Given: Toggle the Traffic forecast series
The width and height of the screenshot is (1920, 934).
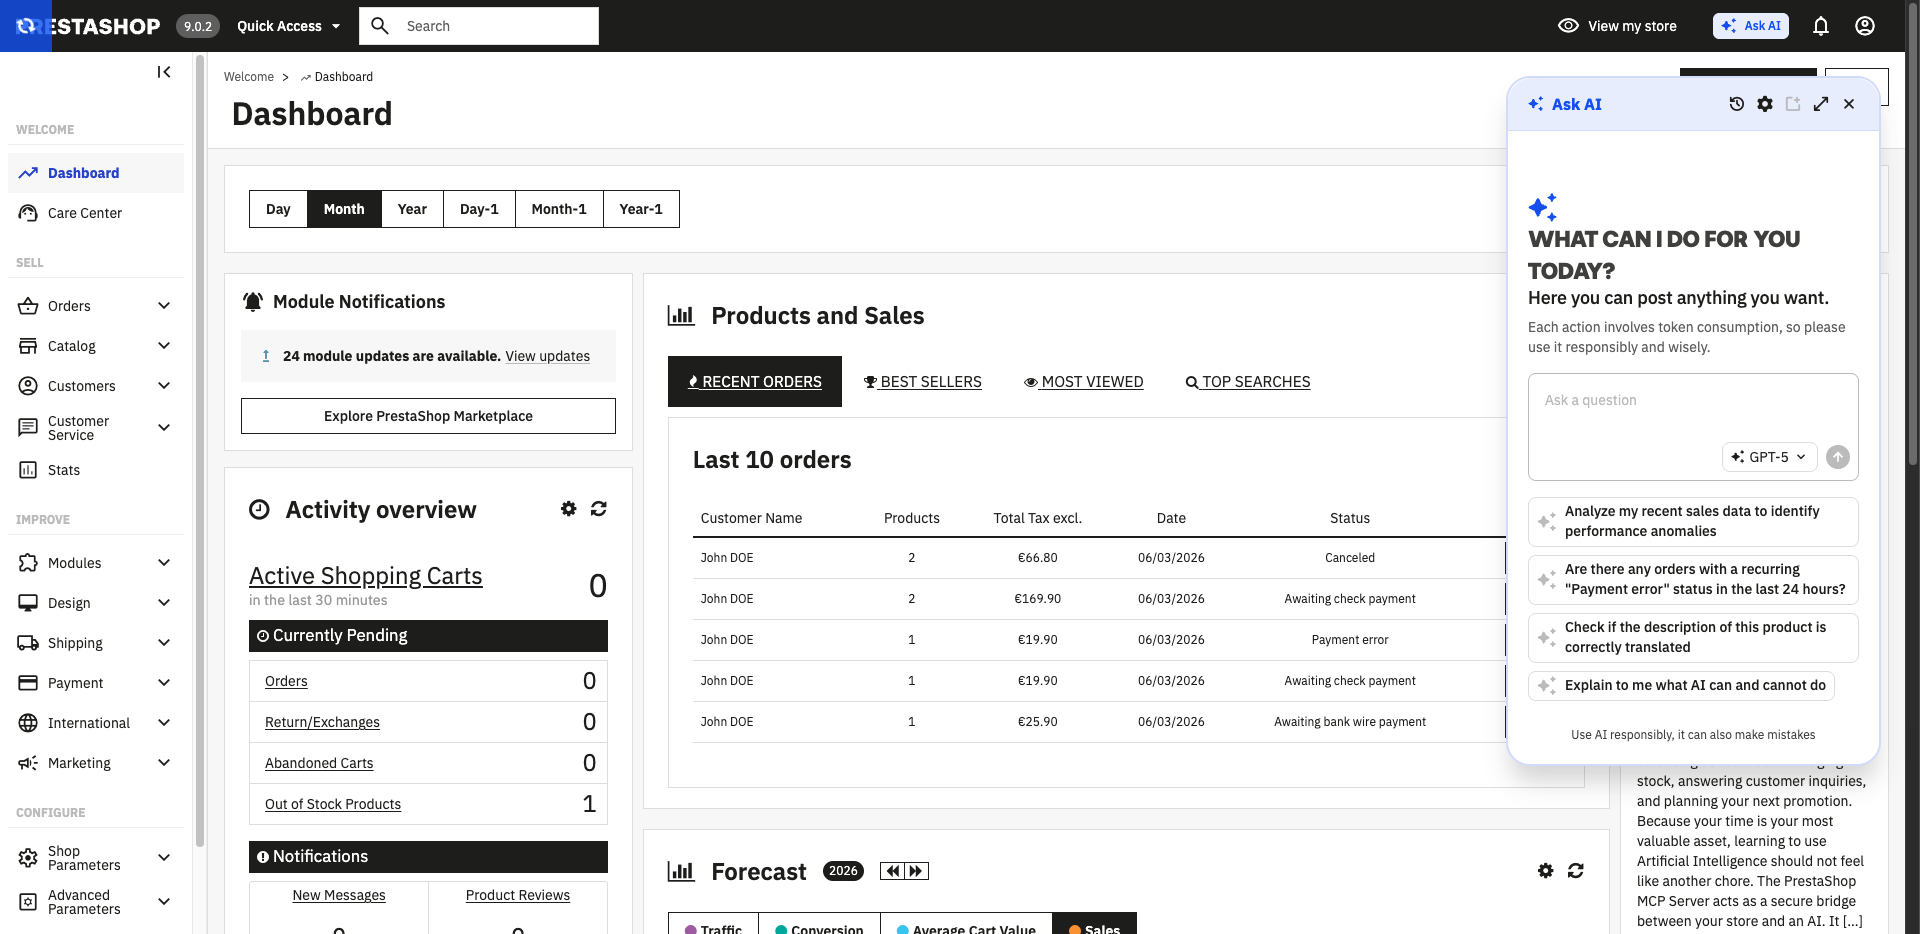Looking at the screenshot, I should pyautogui.click(x=713, y=925).
